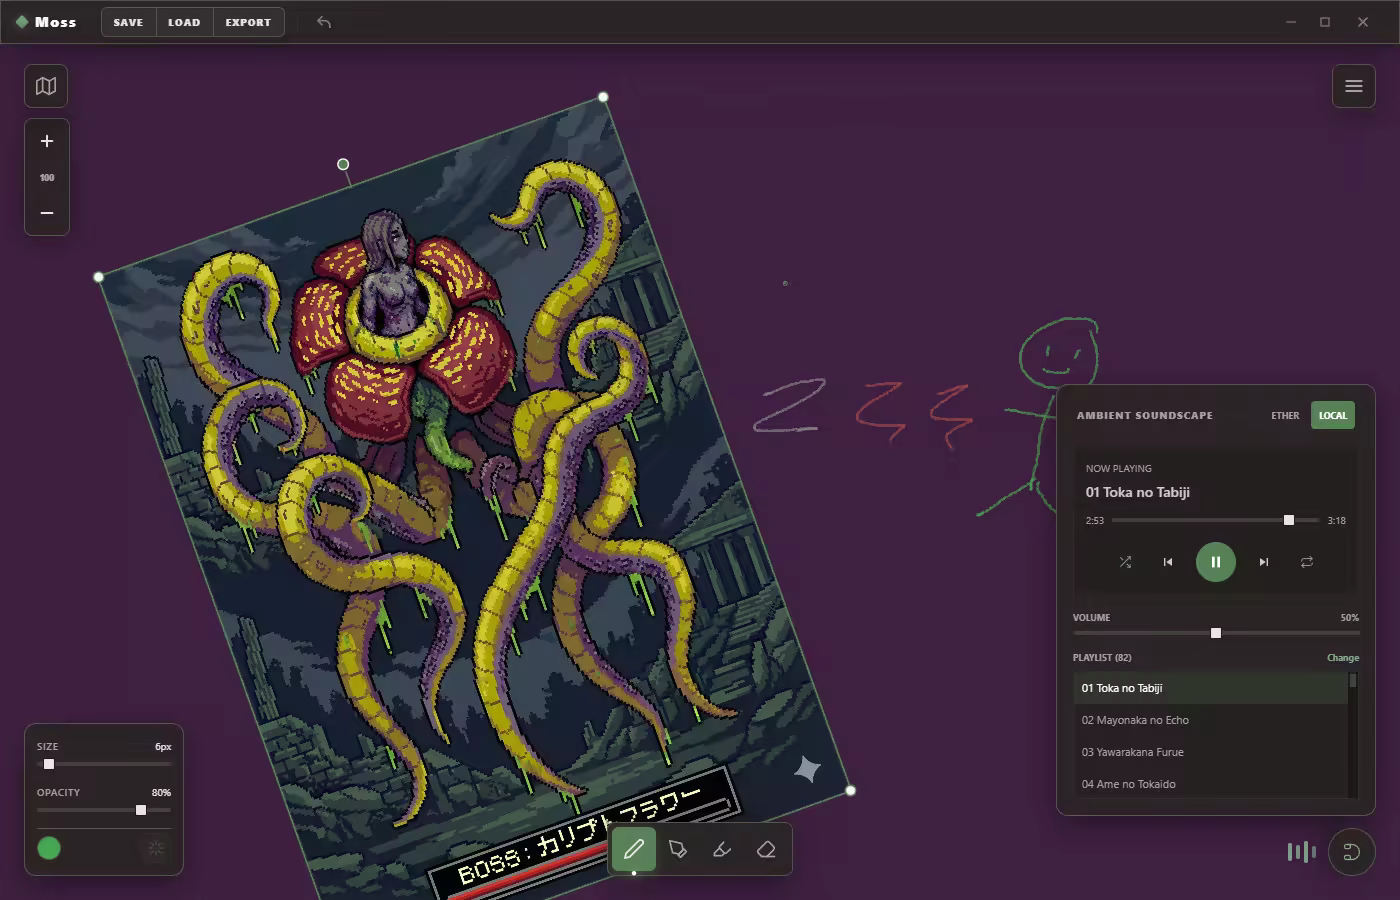The width and height of the screenshot is (1400, 900).
Task: Select the Pencil tool
Action: (x=634, y=848)
